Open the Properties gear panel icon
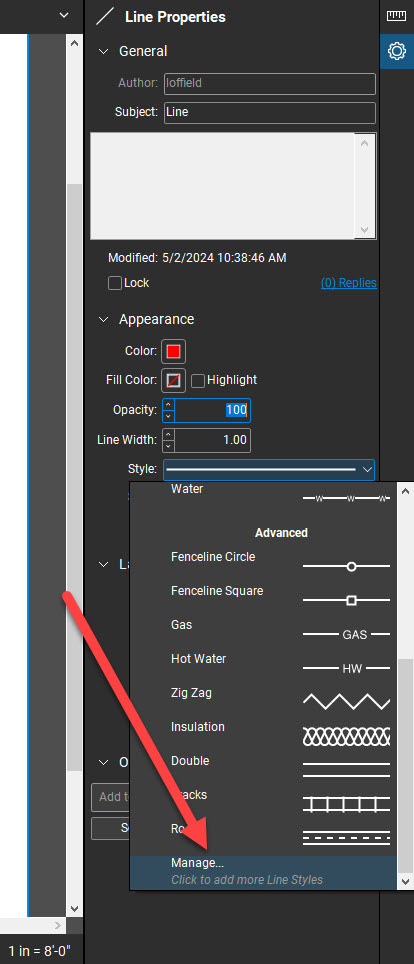The width and height of the screenshot is (414, 964). coord(397,51)
